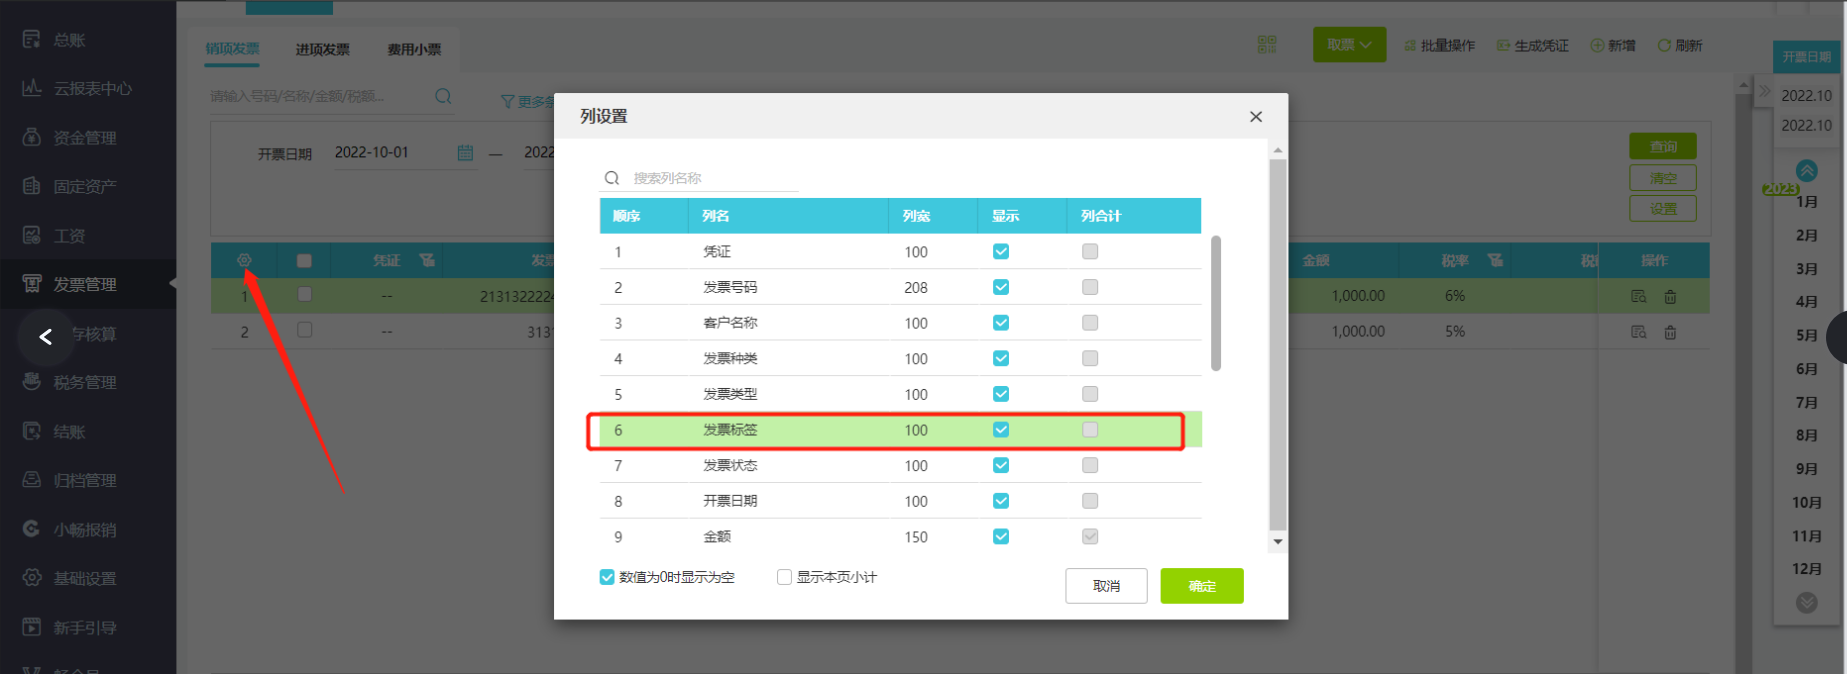Click 刷新 to refresh list

(1680, 46)
